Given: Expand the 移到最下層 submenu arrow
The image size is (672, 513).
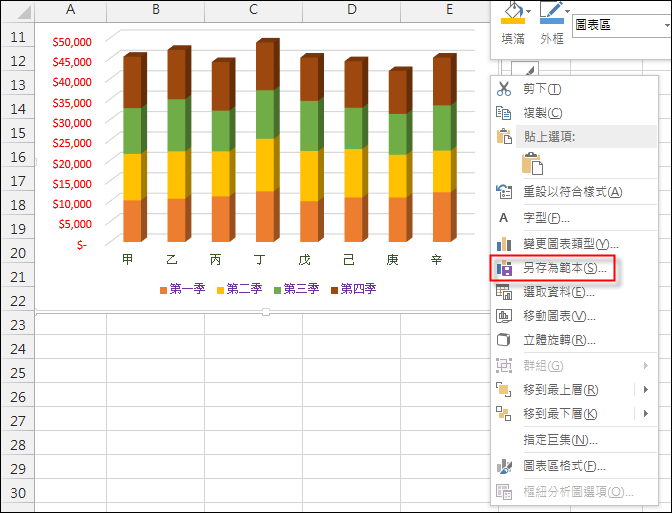Looking at the screenshot, I should pos(645,414).
